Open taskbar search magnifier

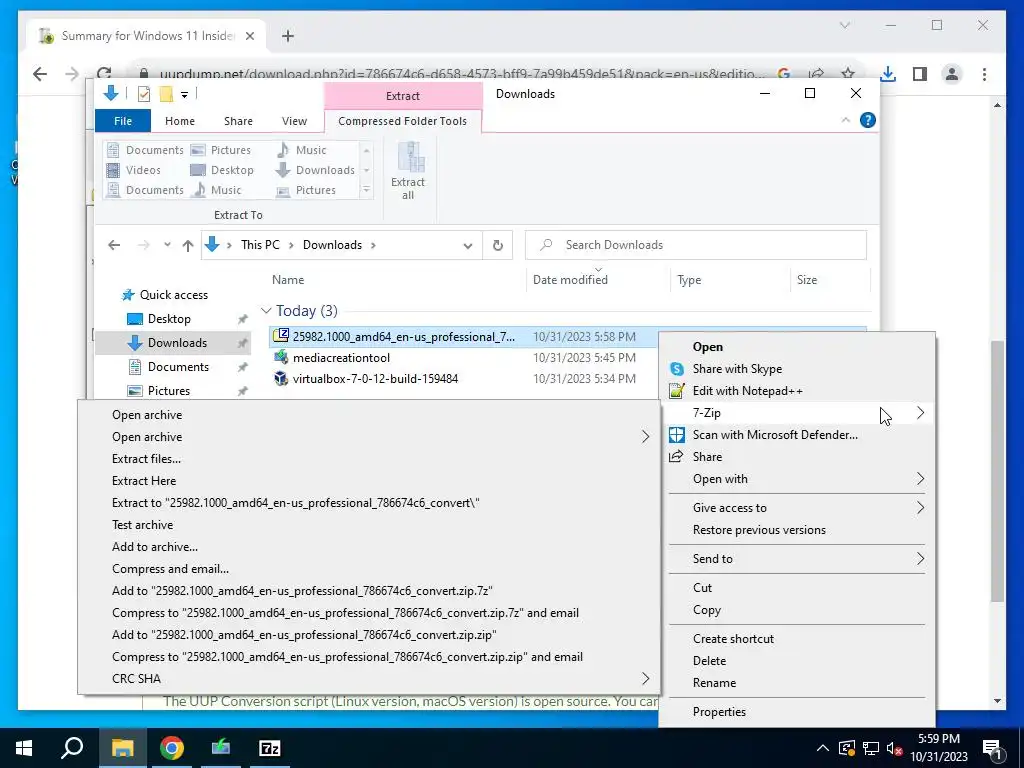[x=72, y=748]
